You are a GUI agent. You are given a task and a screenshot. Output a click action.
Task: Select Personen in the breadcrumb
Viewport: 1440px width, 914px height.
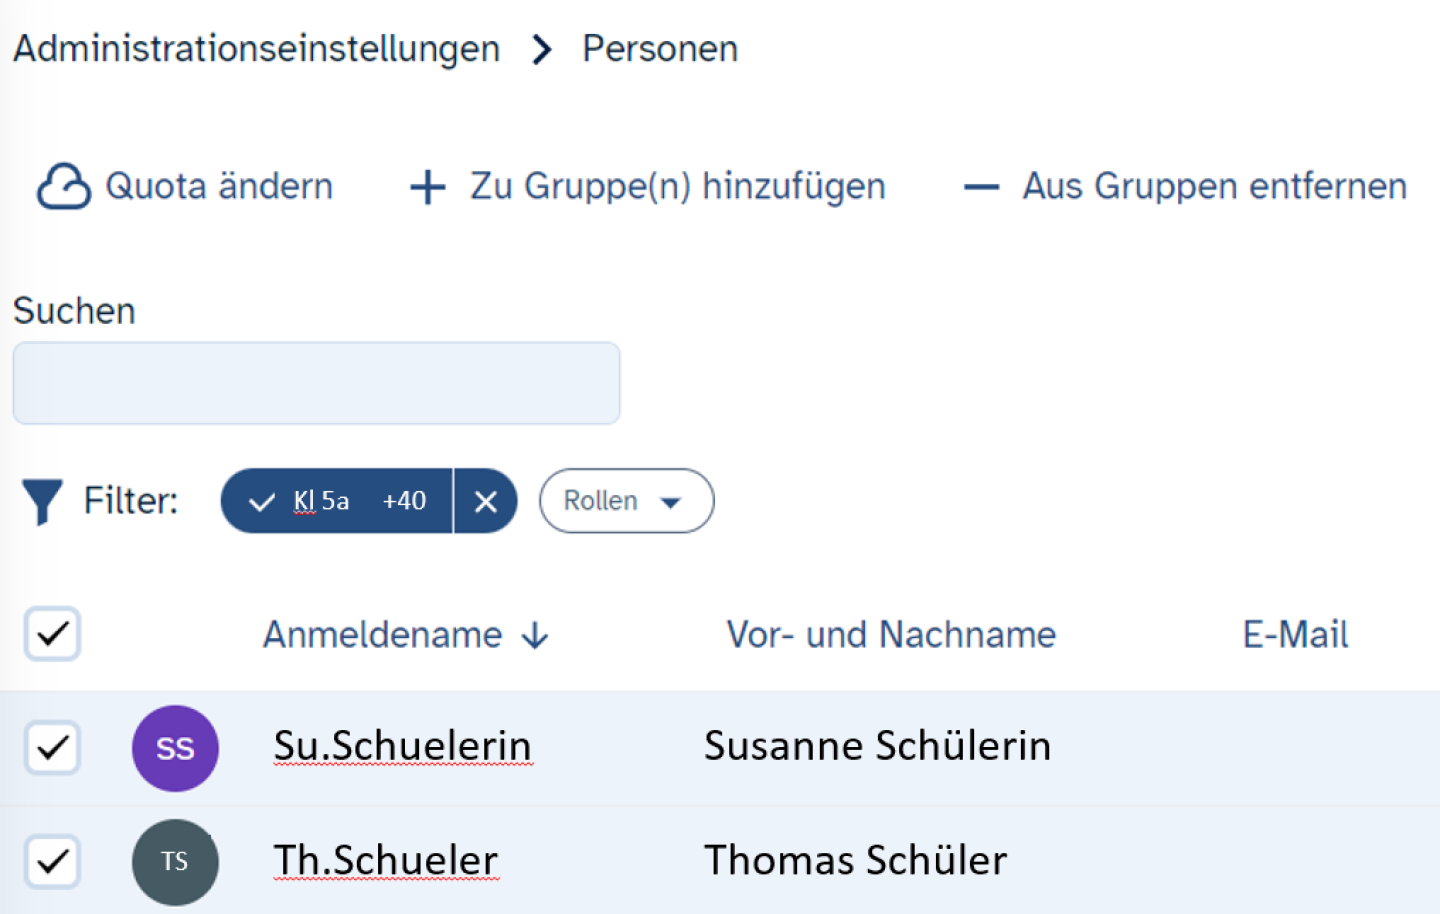(659, 48)
